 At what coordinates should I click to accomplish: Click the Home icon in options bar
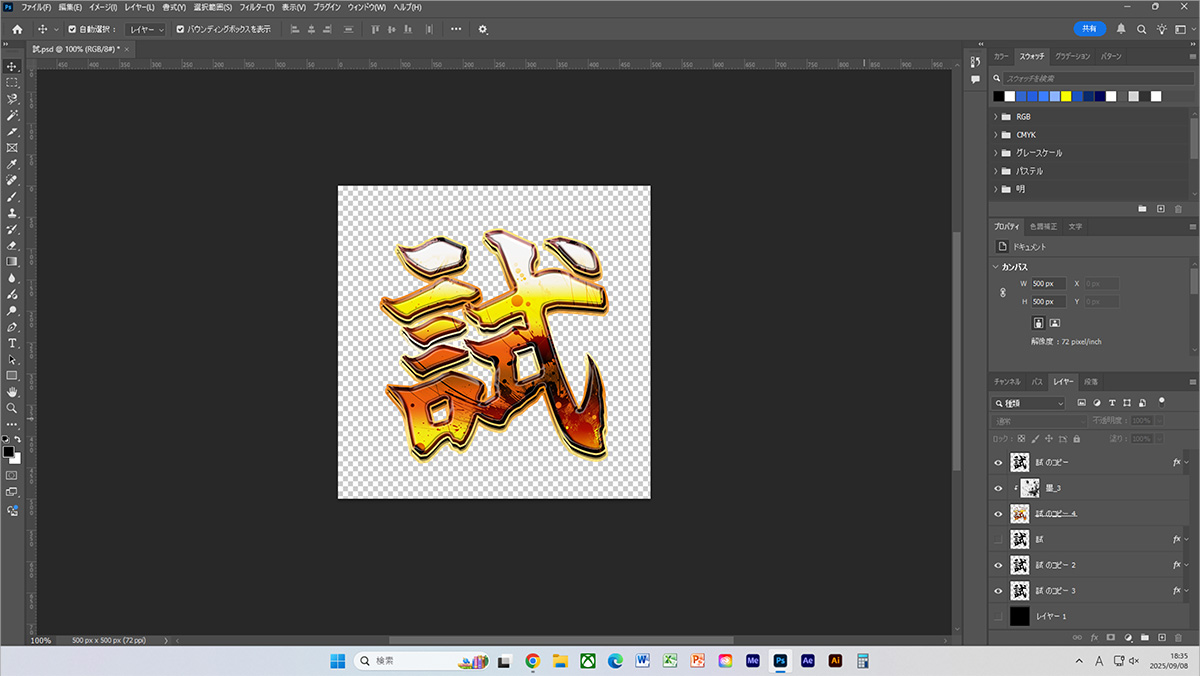(17, 29)
